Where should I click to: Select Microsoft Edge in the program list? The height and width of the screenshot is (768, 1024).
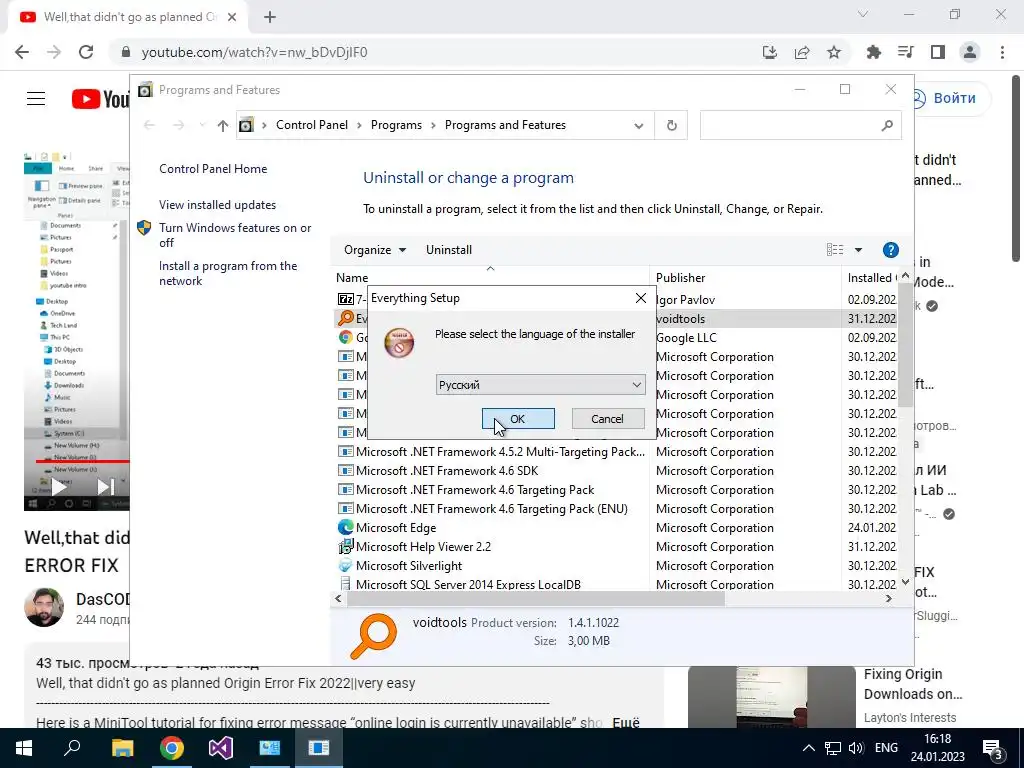[396, 528]
